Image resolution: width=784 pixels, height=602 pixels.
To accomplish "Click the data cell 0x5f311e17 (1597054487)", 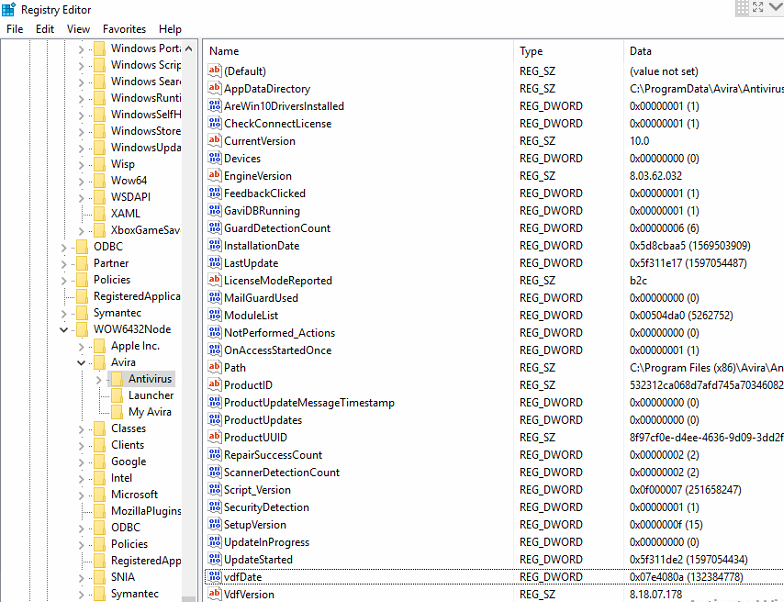I will tap(688, 263).
